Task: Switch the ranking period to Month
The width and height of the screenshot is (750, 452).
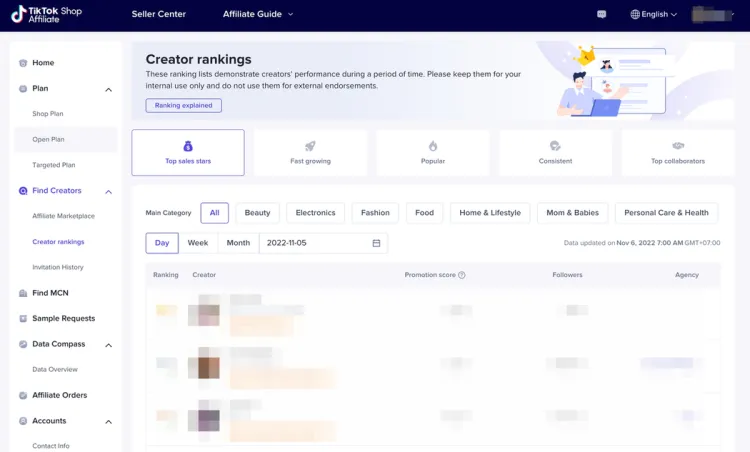Action: (x=238, y=243)
